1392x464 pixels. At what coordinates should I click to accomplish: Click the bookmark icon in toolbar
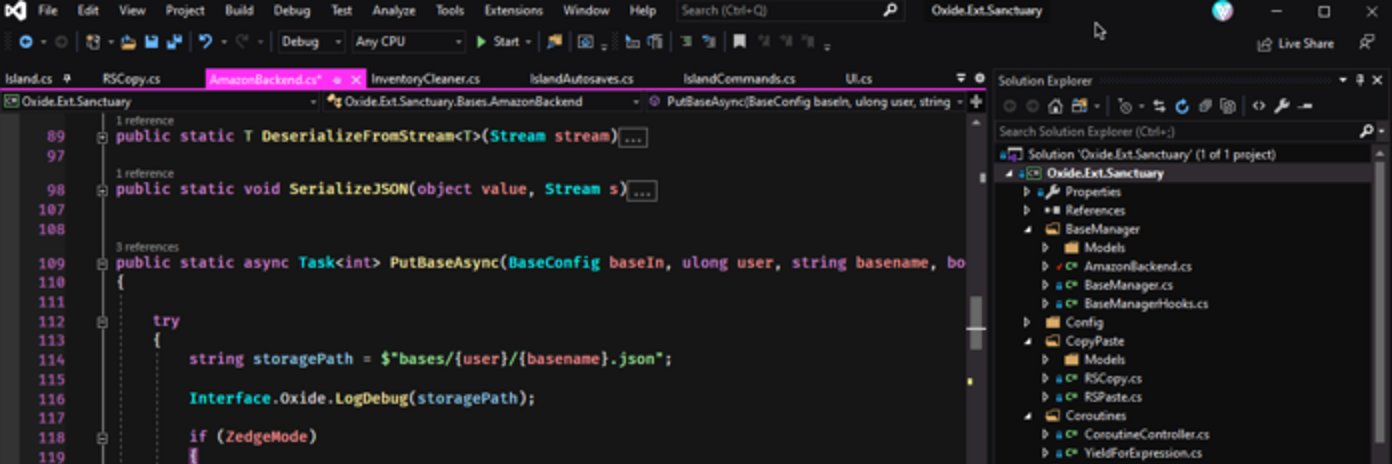tap(739, 42)
